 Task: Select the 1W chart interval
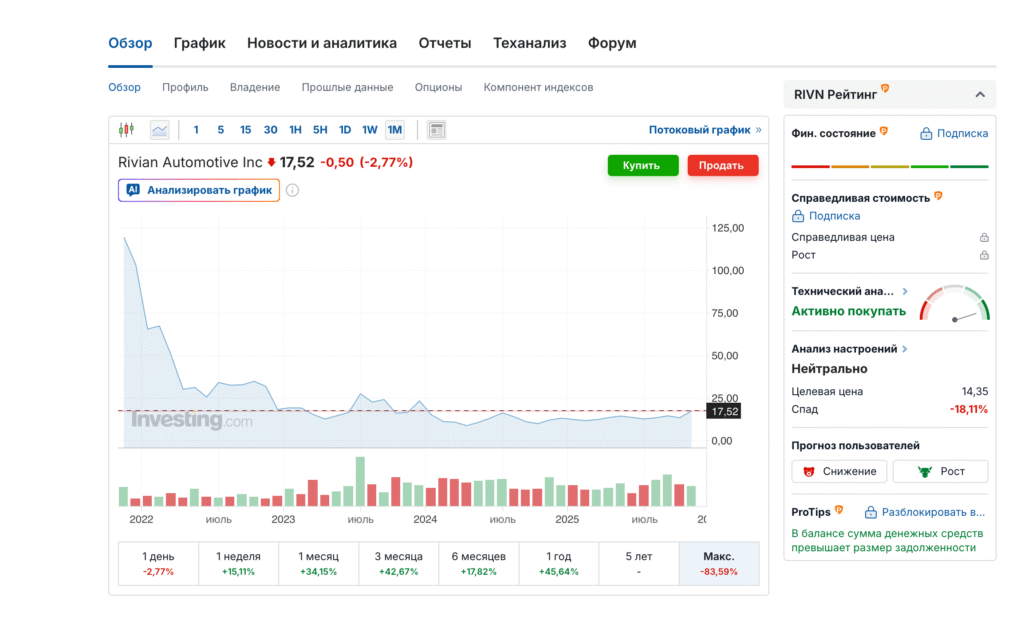pos(369,130)
